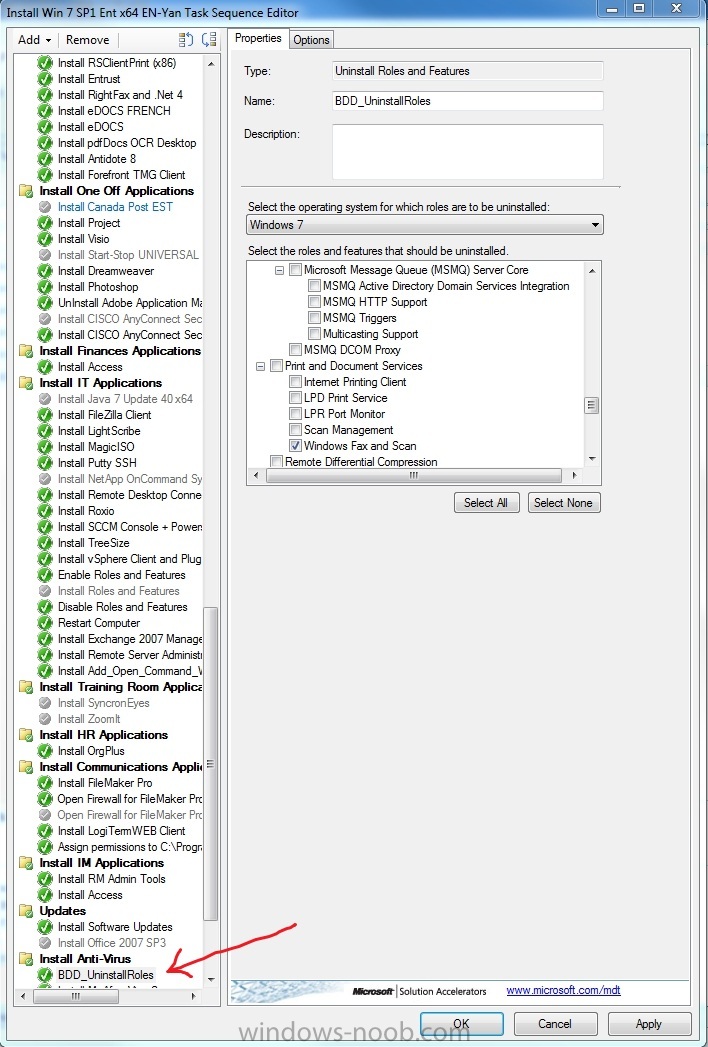This screenshot has width=708, height=1047.
Task: Check Remote Differential Compression box
Action: click(276, 461)
